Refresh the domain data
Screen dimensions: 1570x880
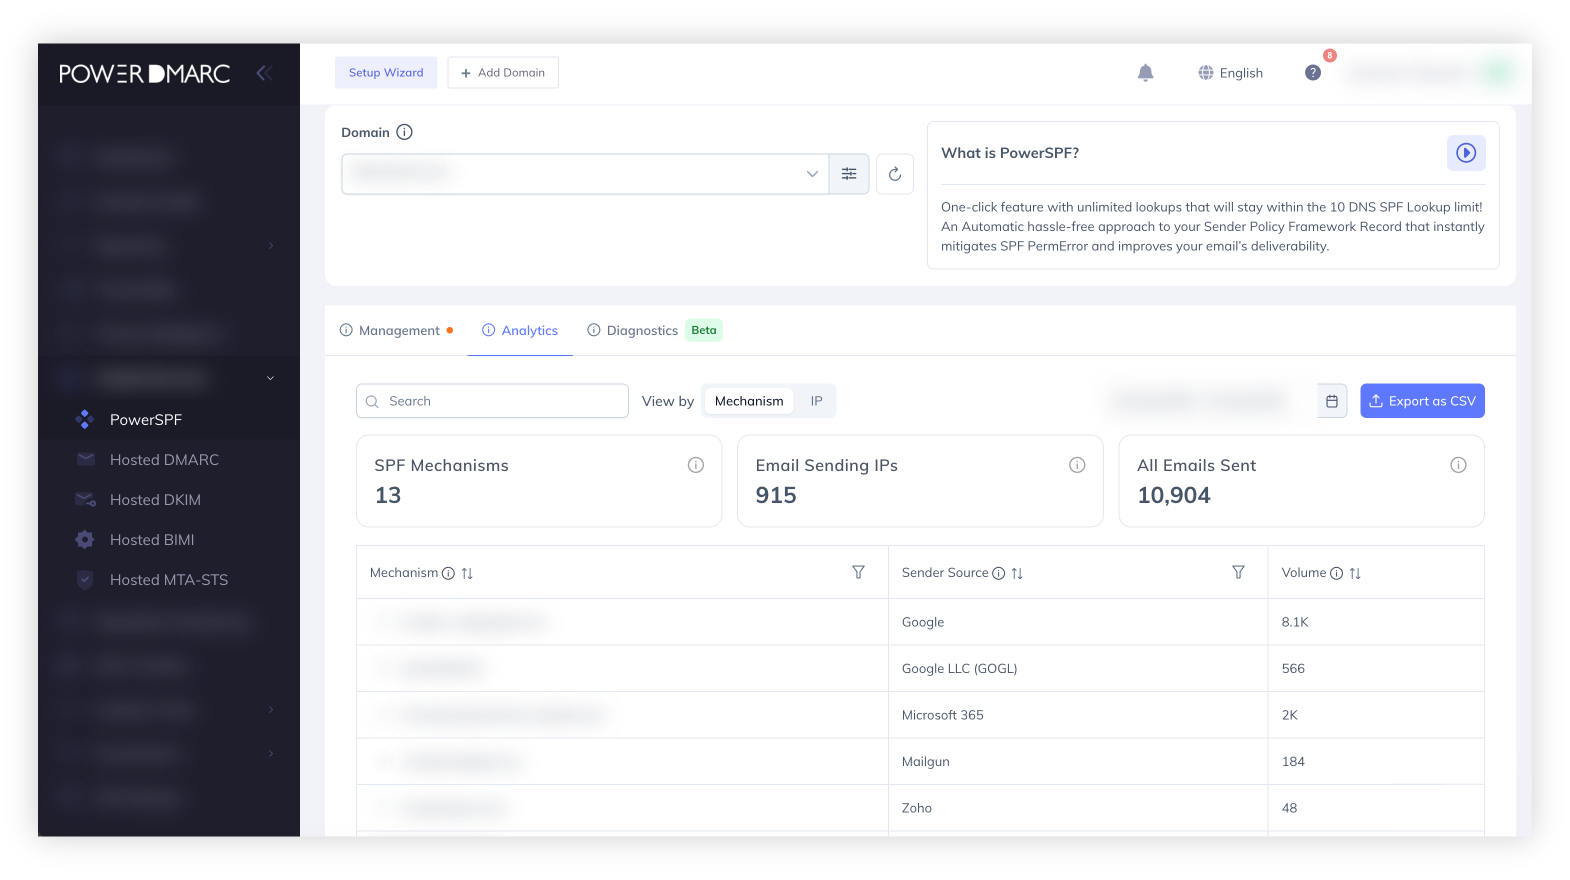pos(895,174)
